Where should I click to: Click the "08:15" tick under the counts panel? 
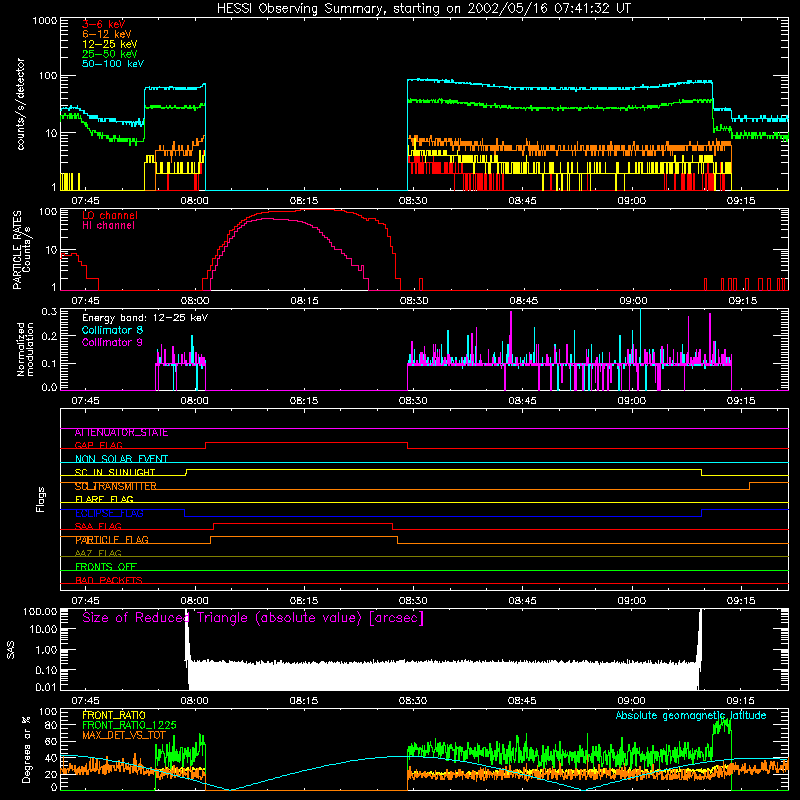[304, 201]
